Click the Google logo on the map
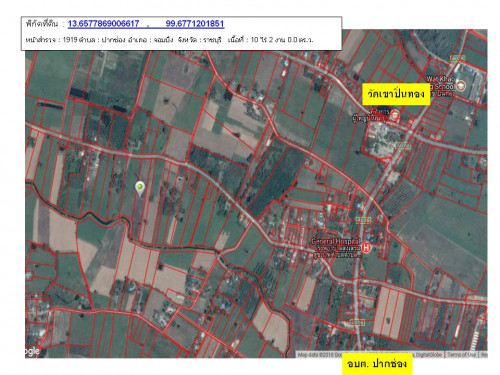 33,351
